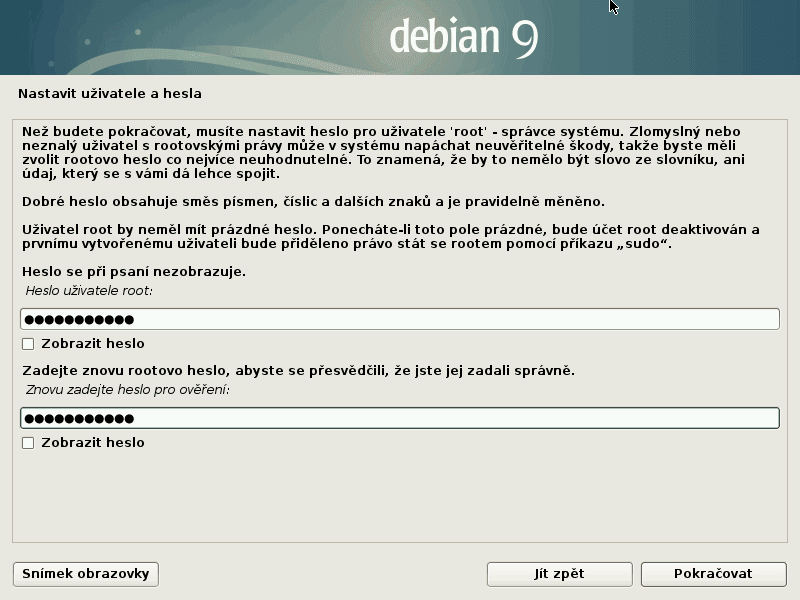Click the 'Dobré heslo obsahuje směs písmen' sentence
800x600 pixels.
[x=313, y=202]
